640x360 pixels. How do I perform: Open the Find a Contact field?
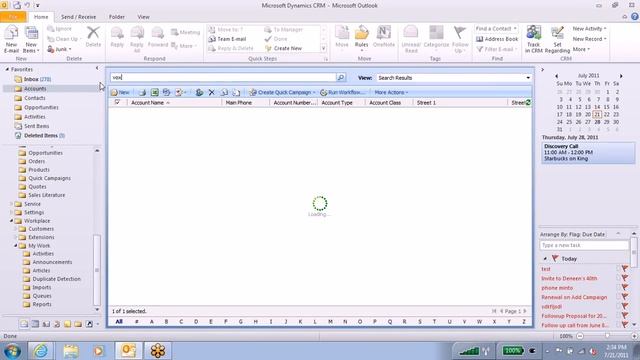[x=496, y=29]
